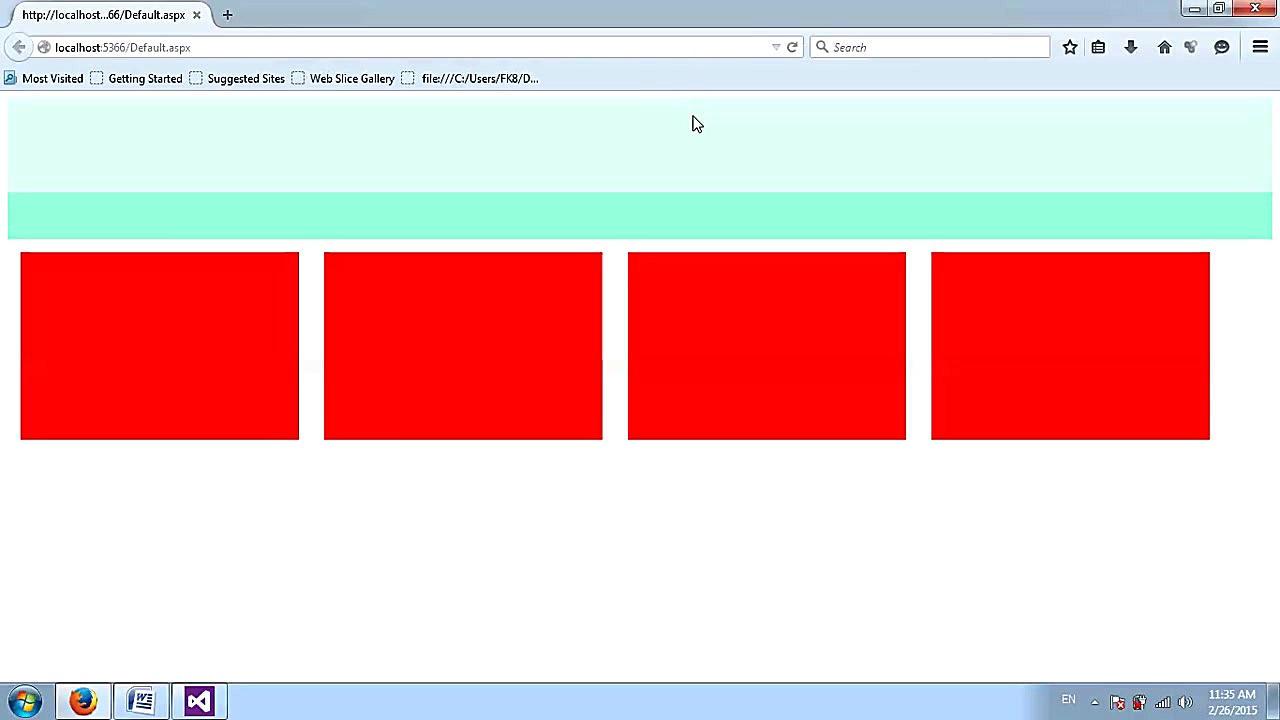Click the Show Desktop strip beside the clock
The width and height of the screenshot is (1280, 720).
[x=1272, y=701]
